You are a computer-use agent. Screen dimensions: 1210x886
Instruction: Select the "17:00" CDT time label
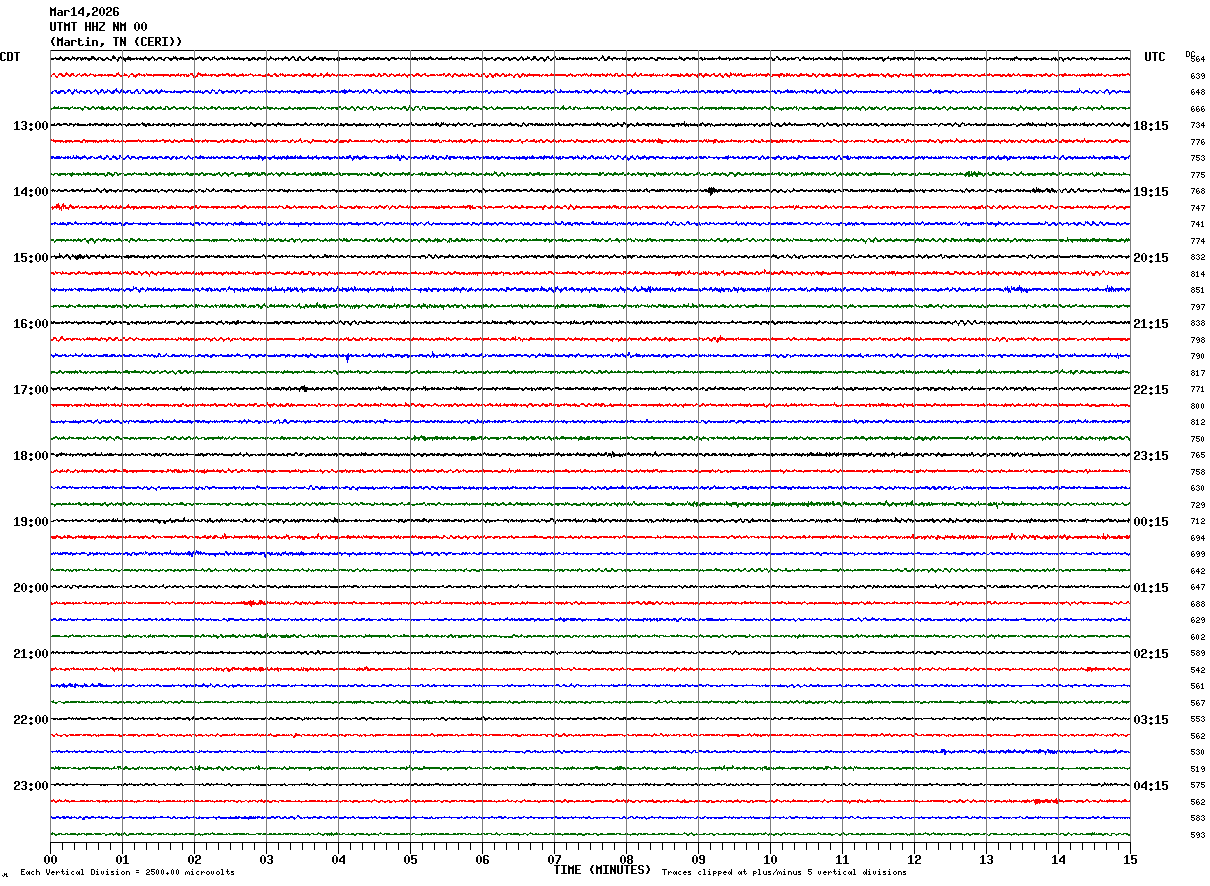[x=31, y=390]
